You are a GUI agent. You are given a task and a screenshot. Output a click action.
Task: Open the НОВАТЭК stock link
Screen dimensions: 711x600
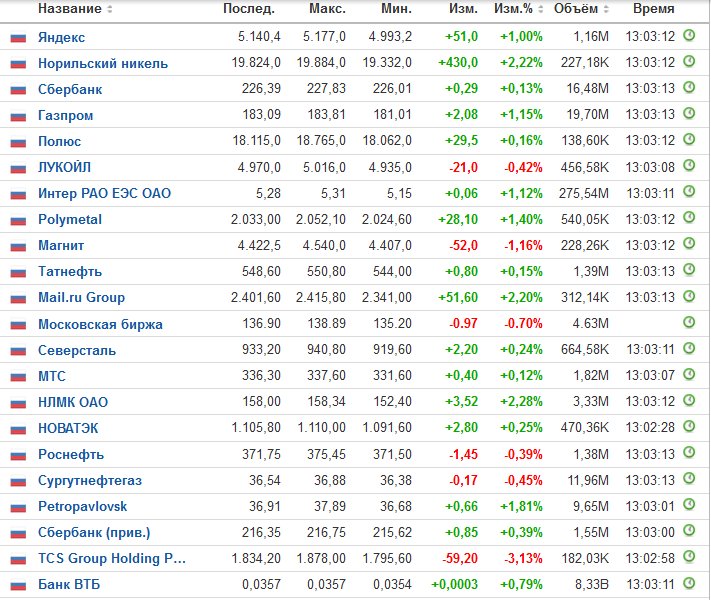coord(68,428)
